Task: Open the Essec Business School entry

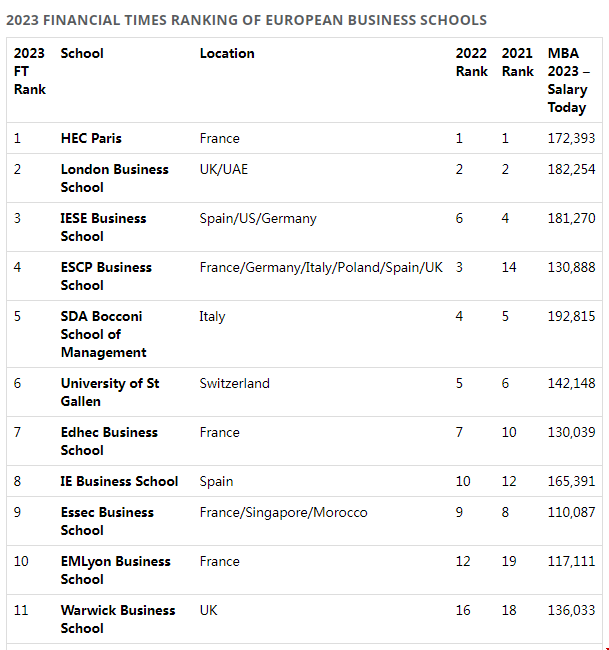Action: pyautogui.click(x=107, y=521)
